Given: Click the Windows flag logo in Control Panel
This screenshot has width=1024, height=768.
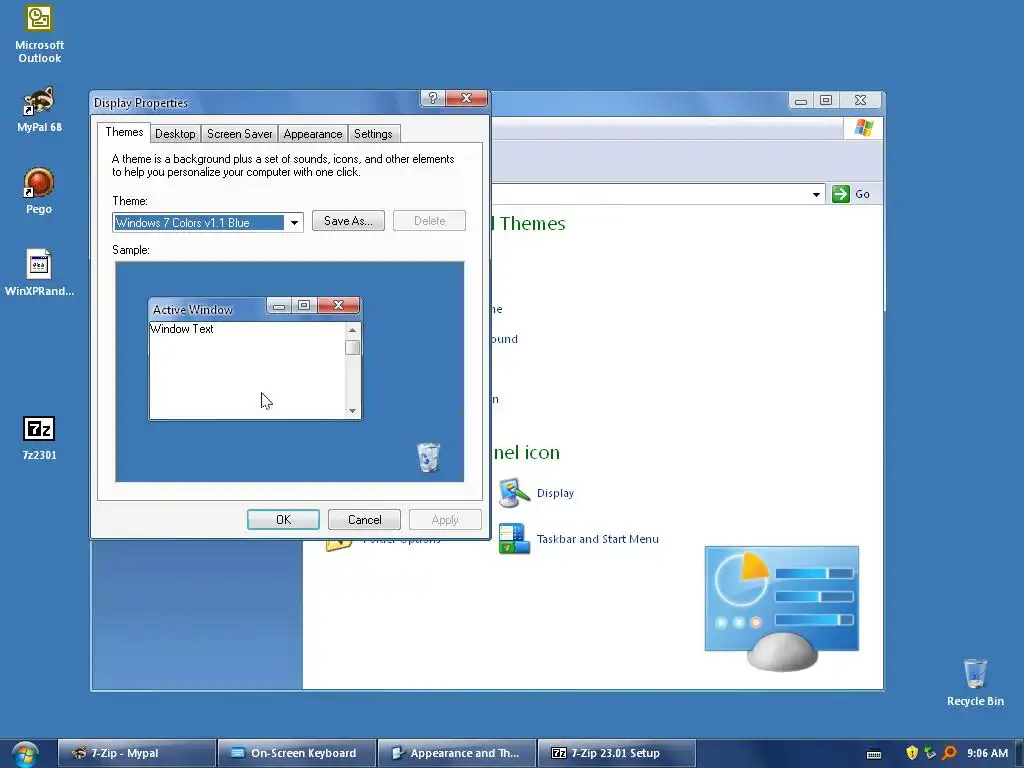Looking at the screenshot, I should [x=863, y=127].
